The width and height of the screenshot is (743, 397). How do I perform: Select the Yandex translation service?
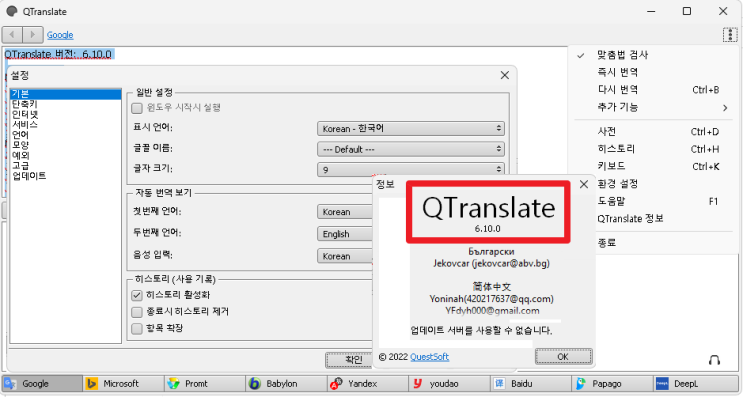(x=368, y=383)
